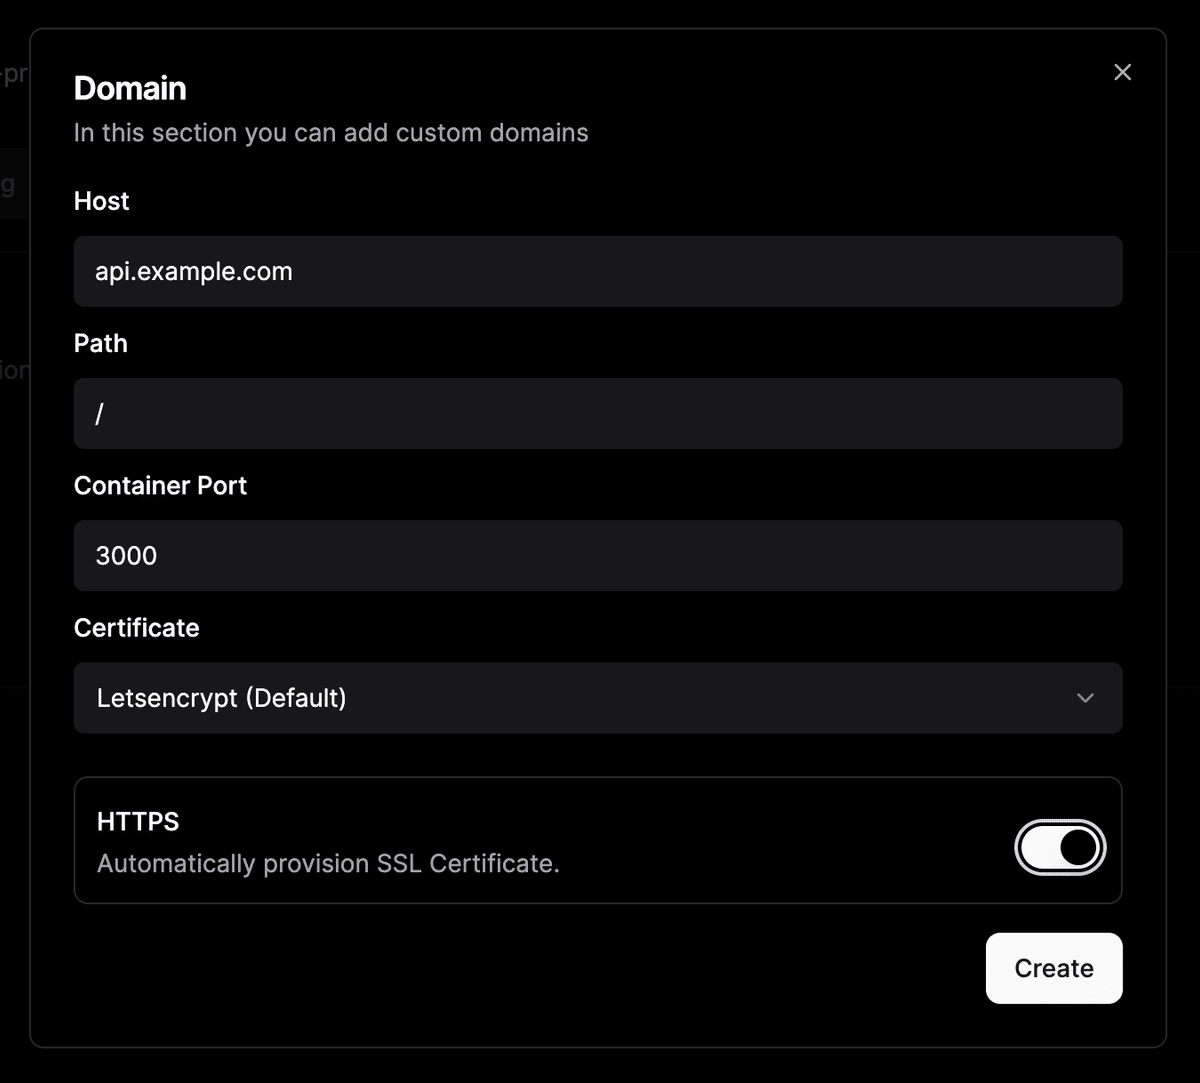Click the HTTPS label in the bordered card

[138, 821]
